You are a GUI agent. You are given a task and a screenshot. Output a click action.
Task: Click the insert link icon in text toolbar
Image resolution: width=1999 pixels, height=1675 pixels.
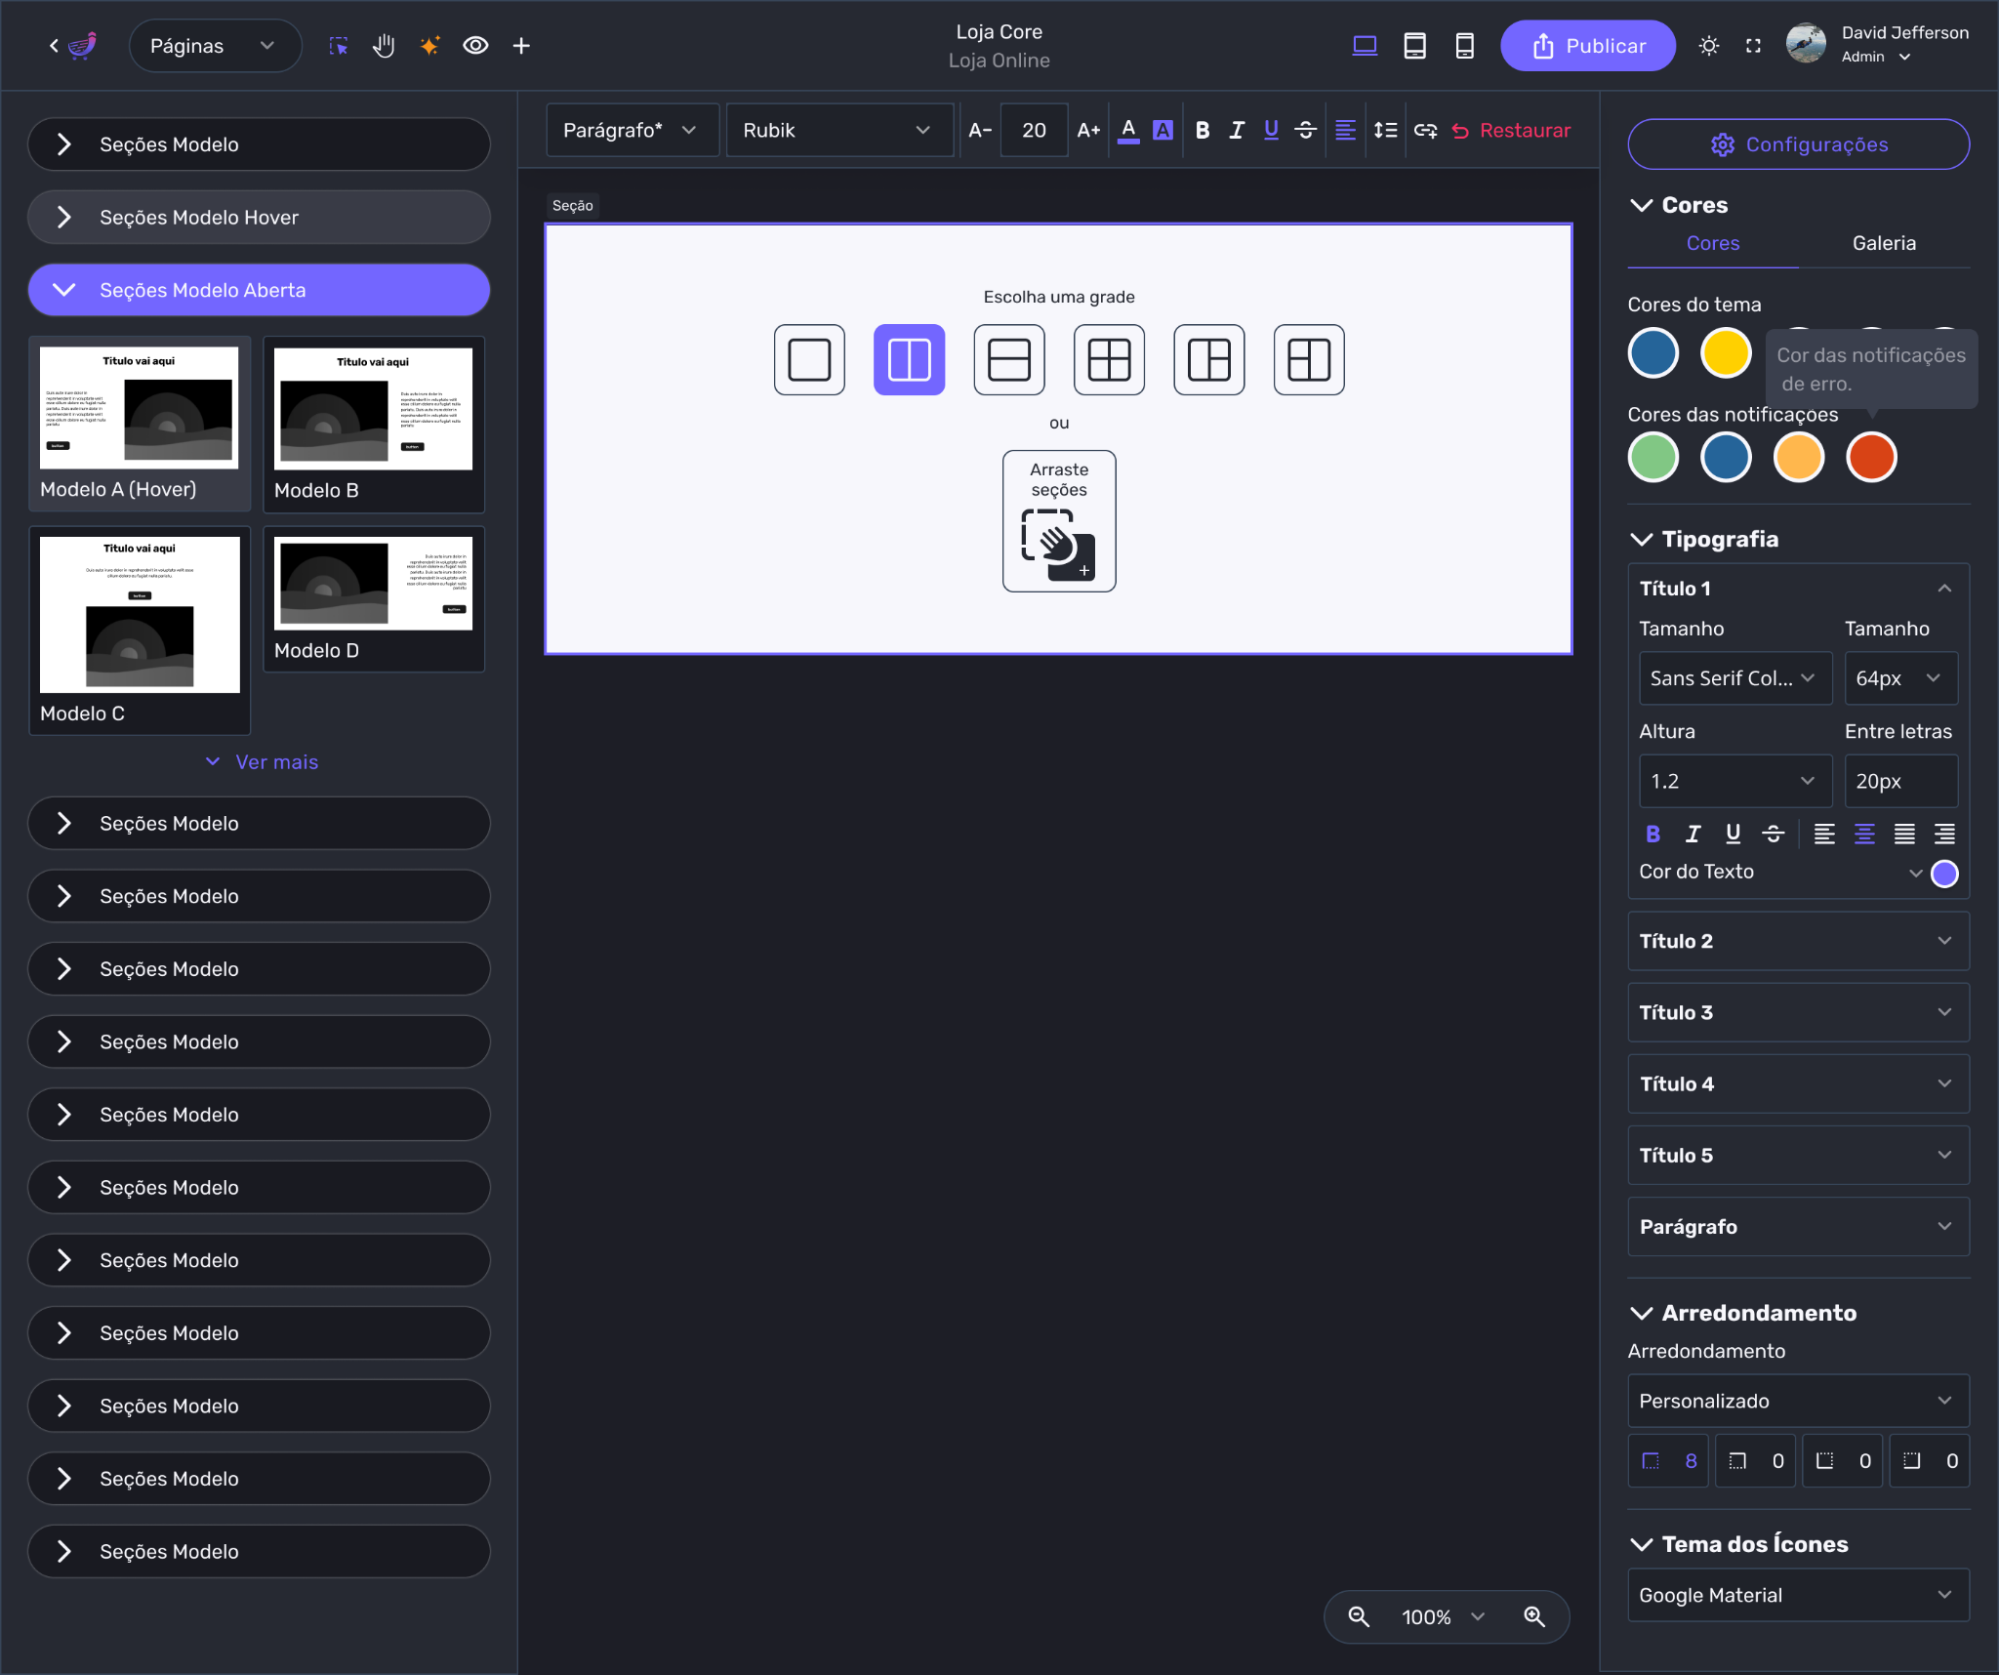tap(1425, 130)
